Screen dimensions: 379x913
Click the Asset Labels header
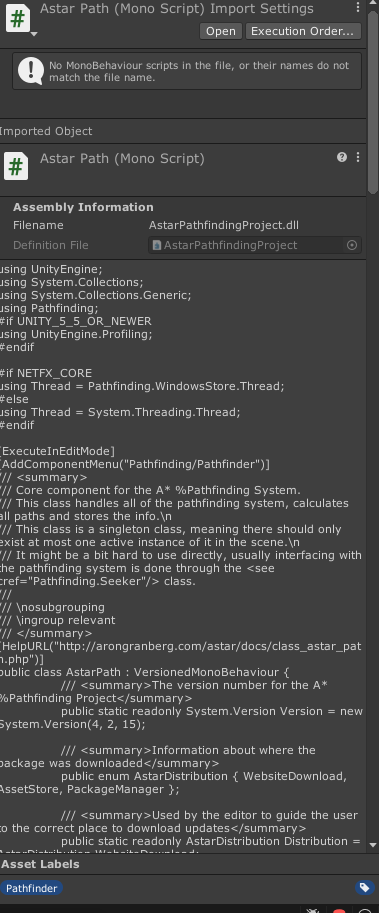pos(40,864)
